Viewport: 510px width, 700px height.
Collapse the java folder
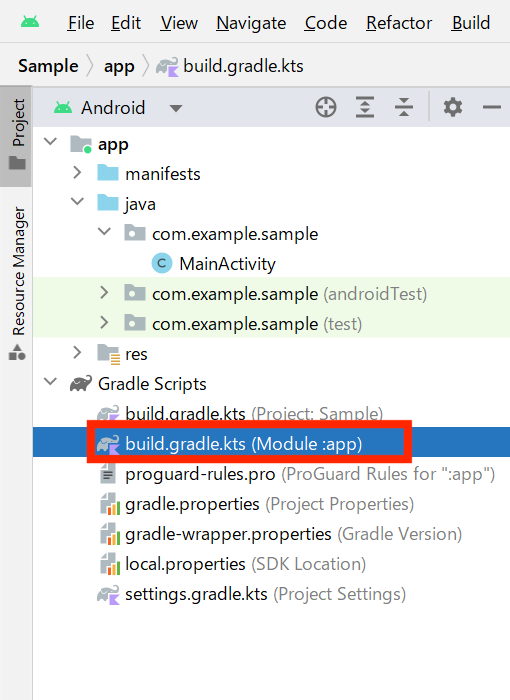(x=77, y=203)
